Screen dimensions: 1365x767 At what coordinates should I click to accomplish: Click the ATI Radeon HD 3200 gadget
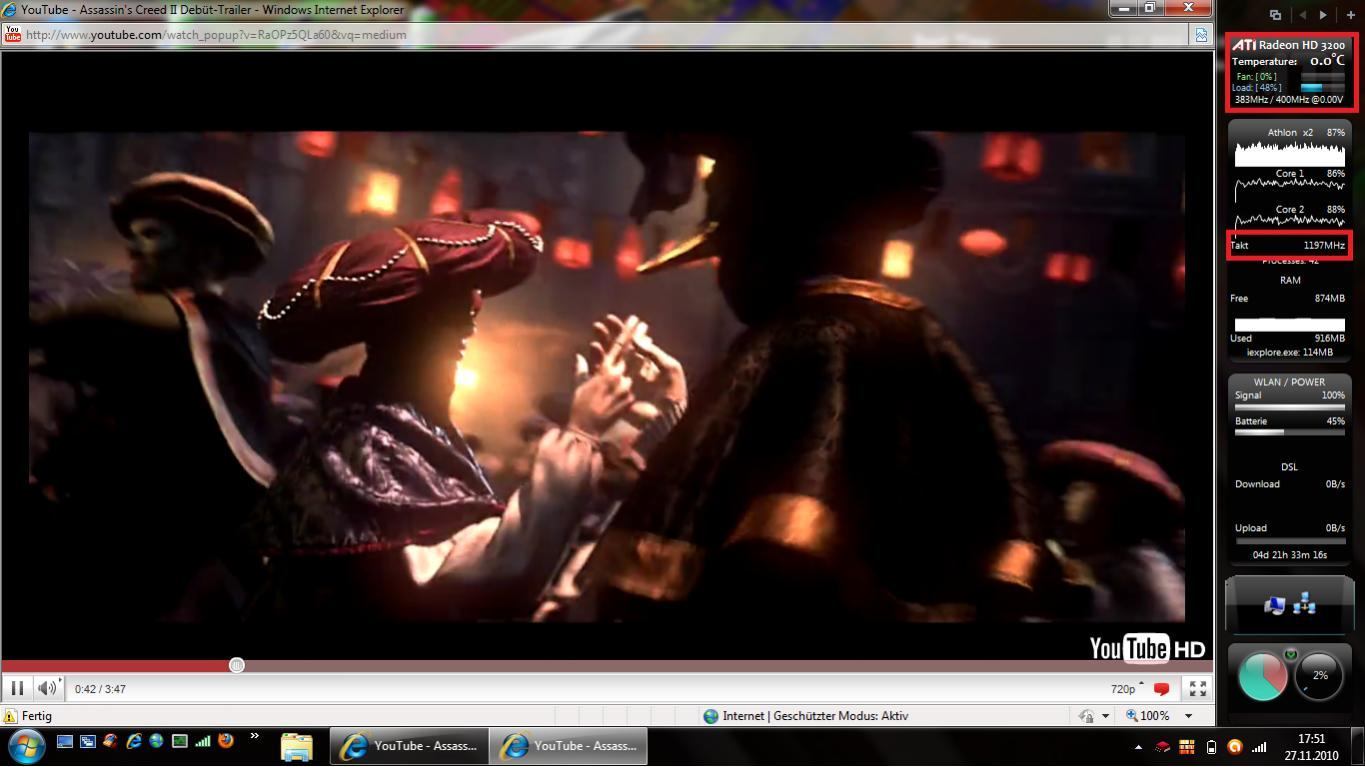1290,72
